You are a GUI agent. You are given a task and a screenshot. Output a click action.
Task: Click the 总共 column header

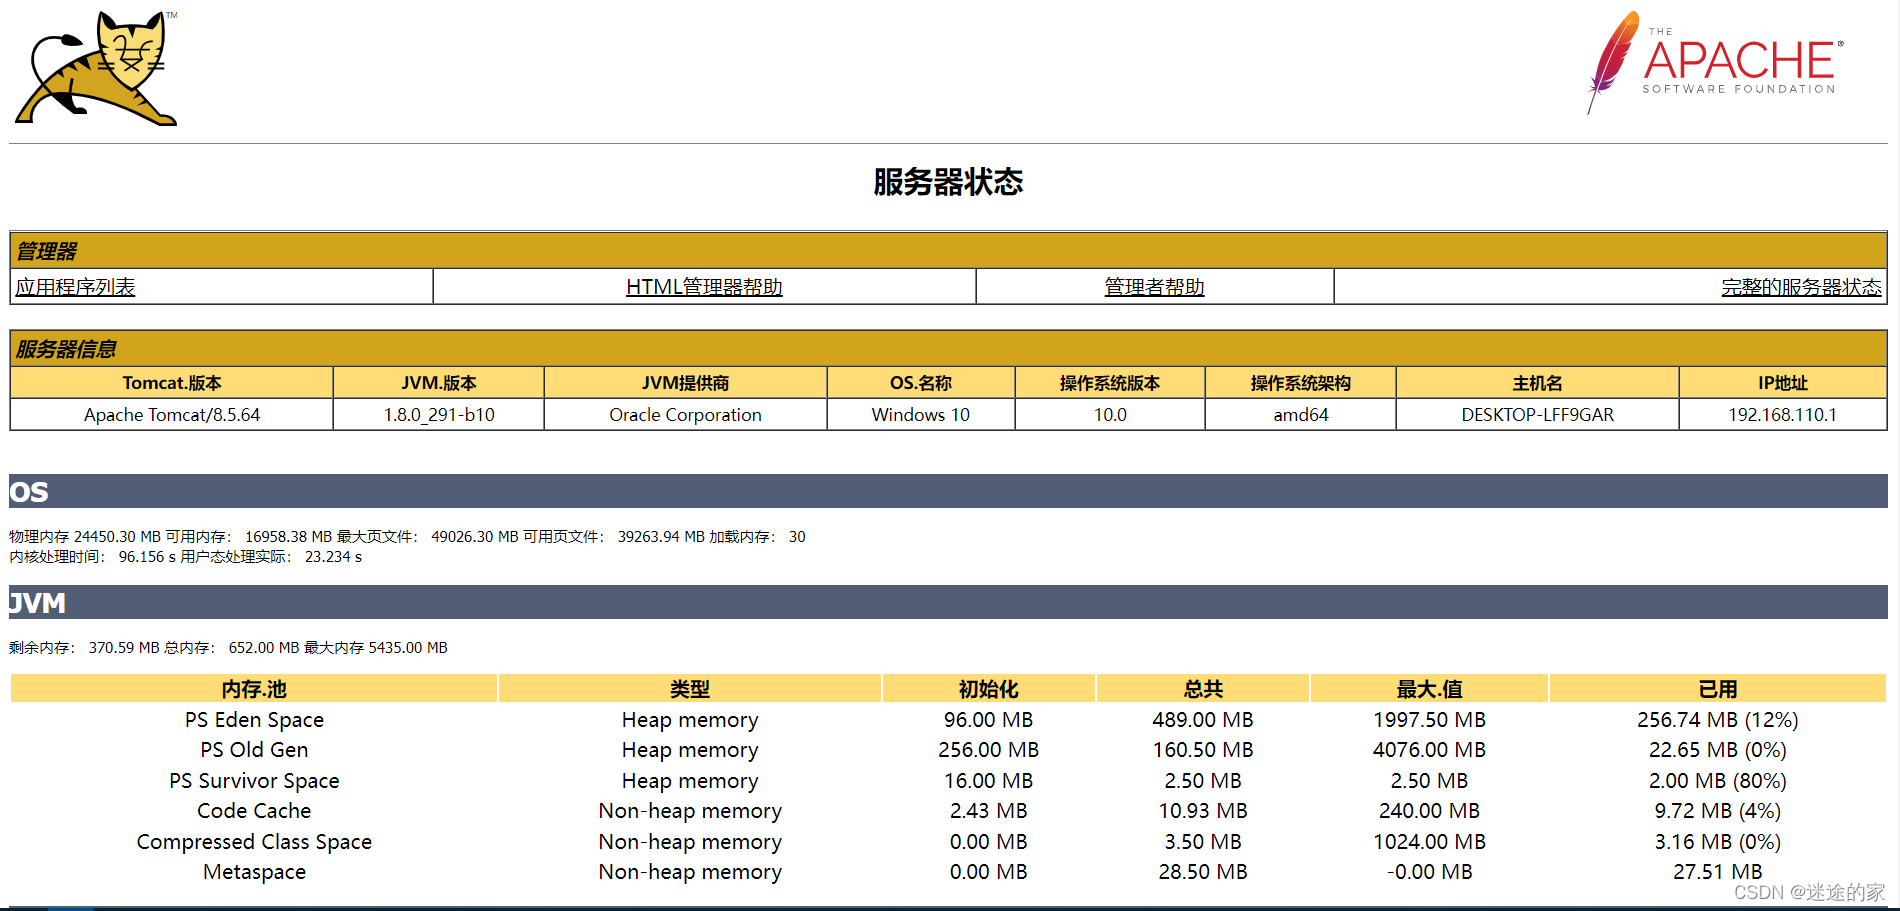click(x=1203, y=689)
